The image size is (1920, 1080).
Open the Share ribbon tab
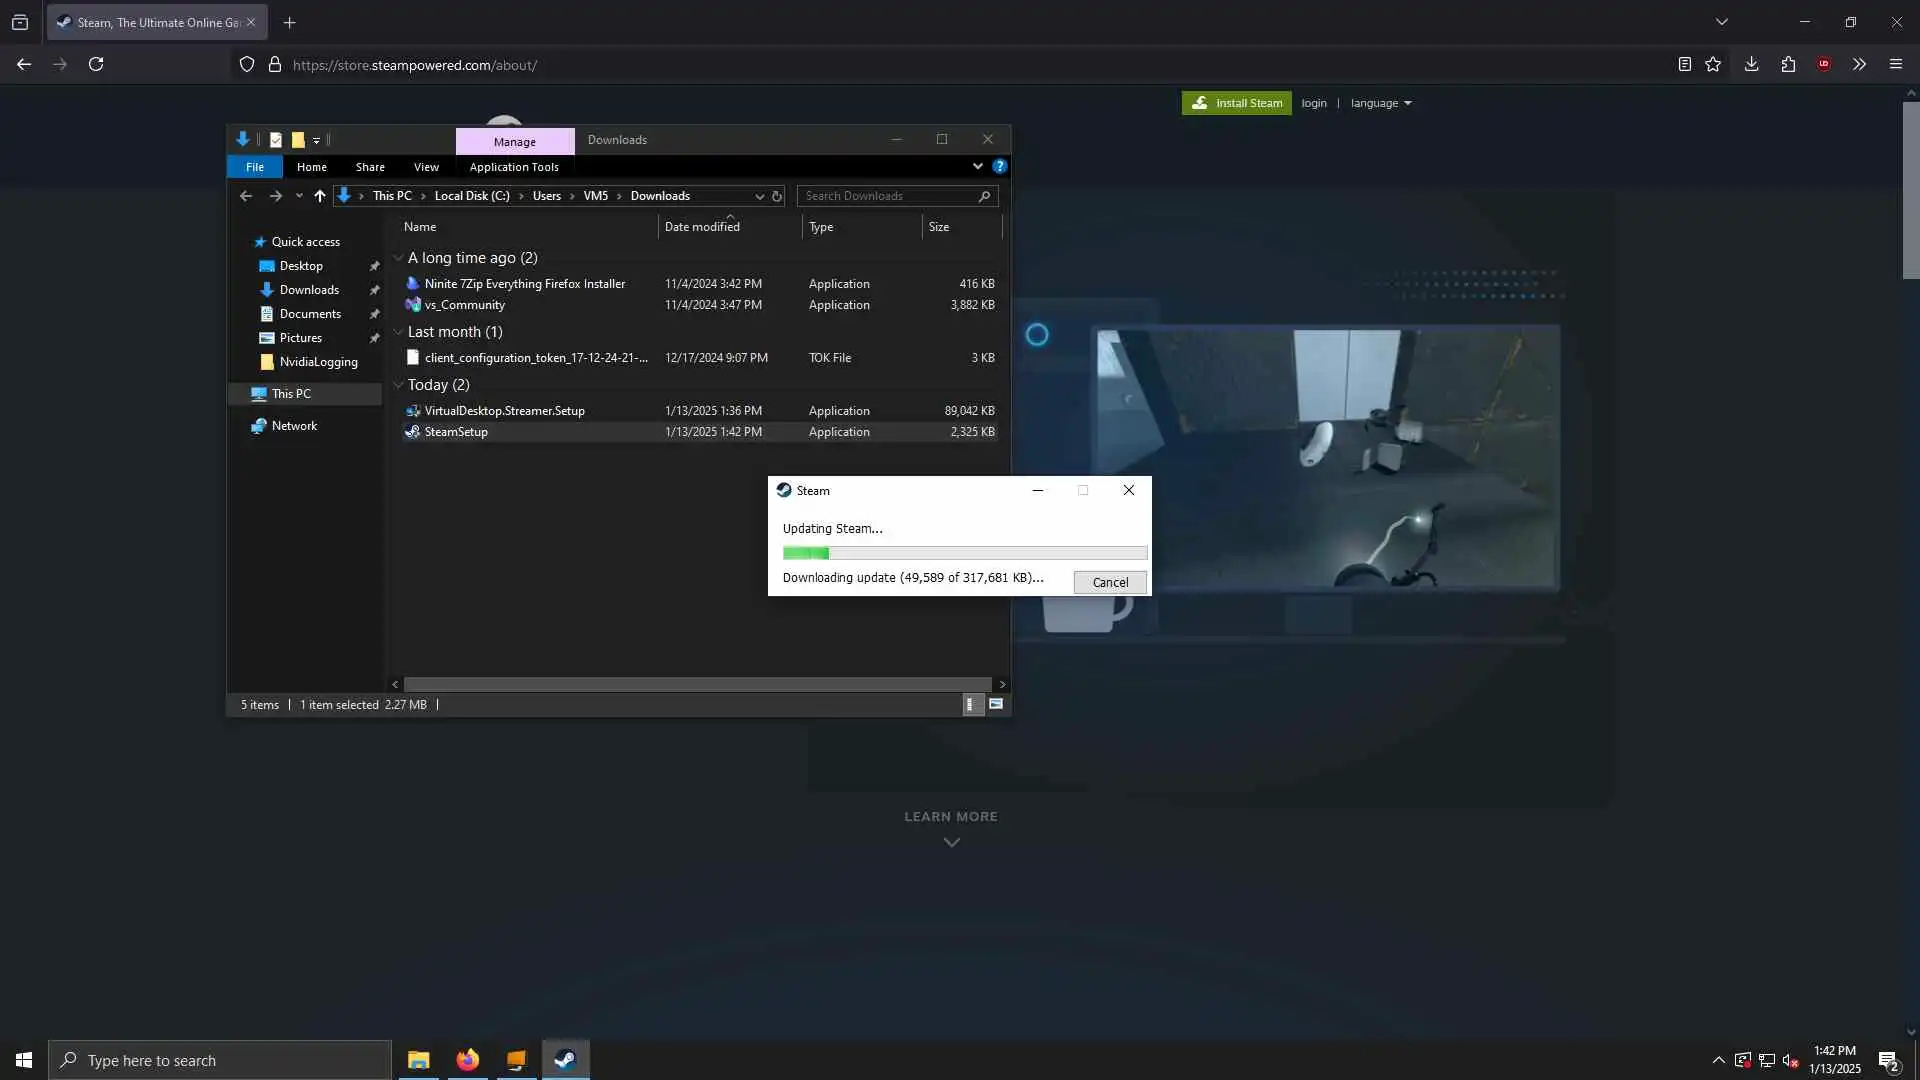coord(370,167)
